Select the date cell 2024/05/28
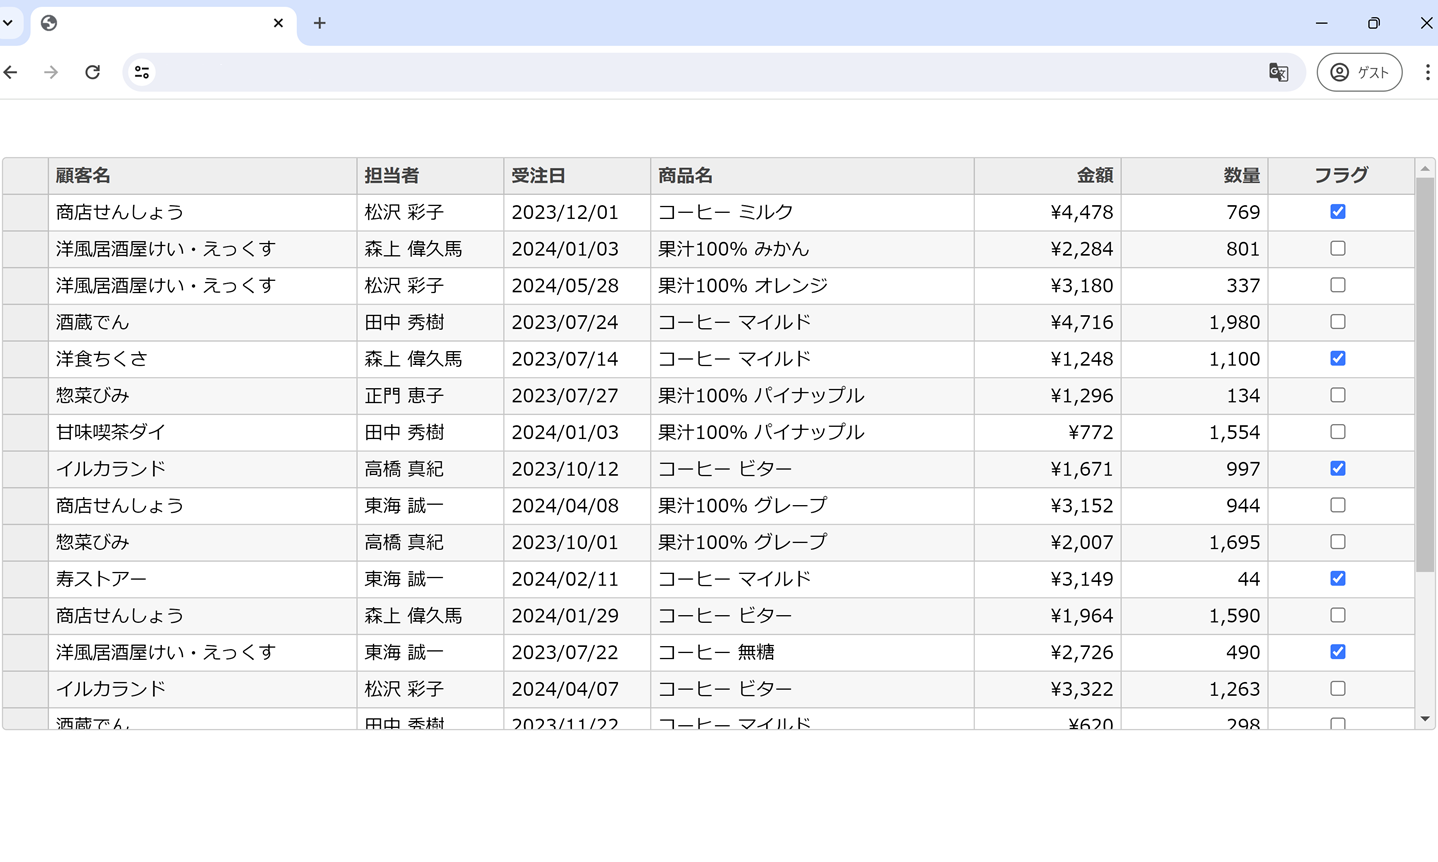The width and height of the screenshot is (1438, 862). 577,285
